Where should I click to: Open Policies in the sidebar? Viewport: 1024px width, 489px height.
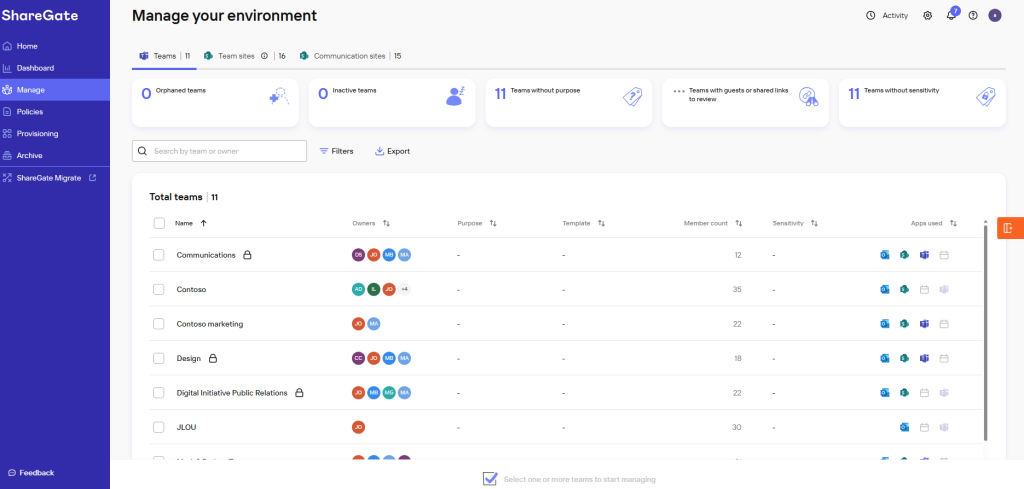(55, 112)
